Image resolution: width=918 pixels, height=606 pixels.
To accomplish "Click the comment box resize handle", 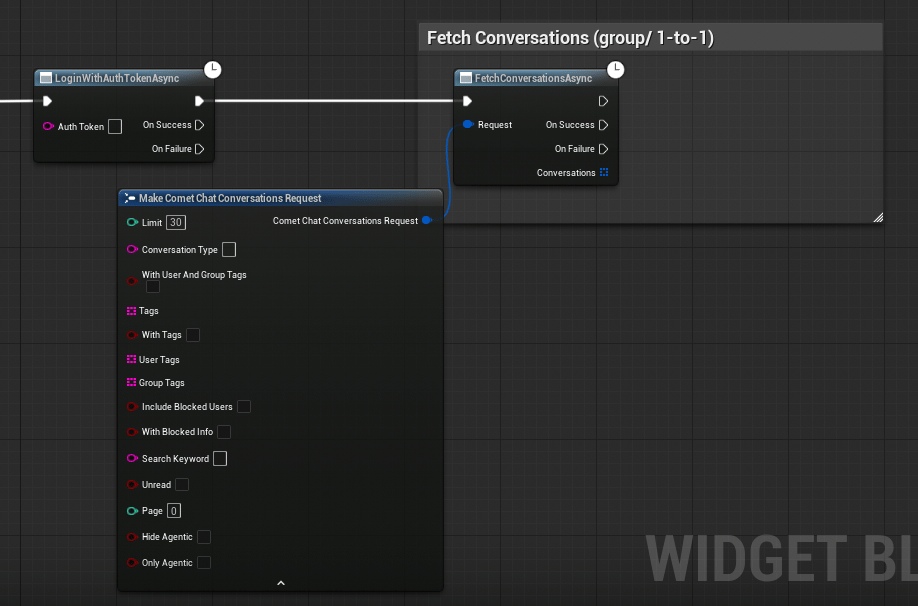I will click(x=878, y=218).
